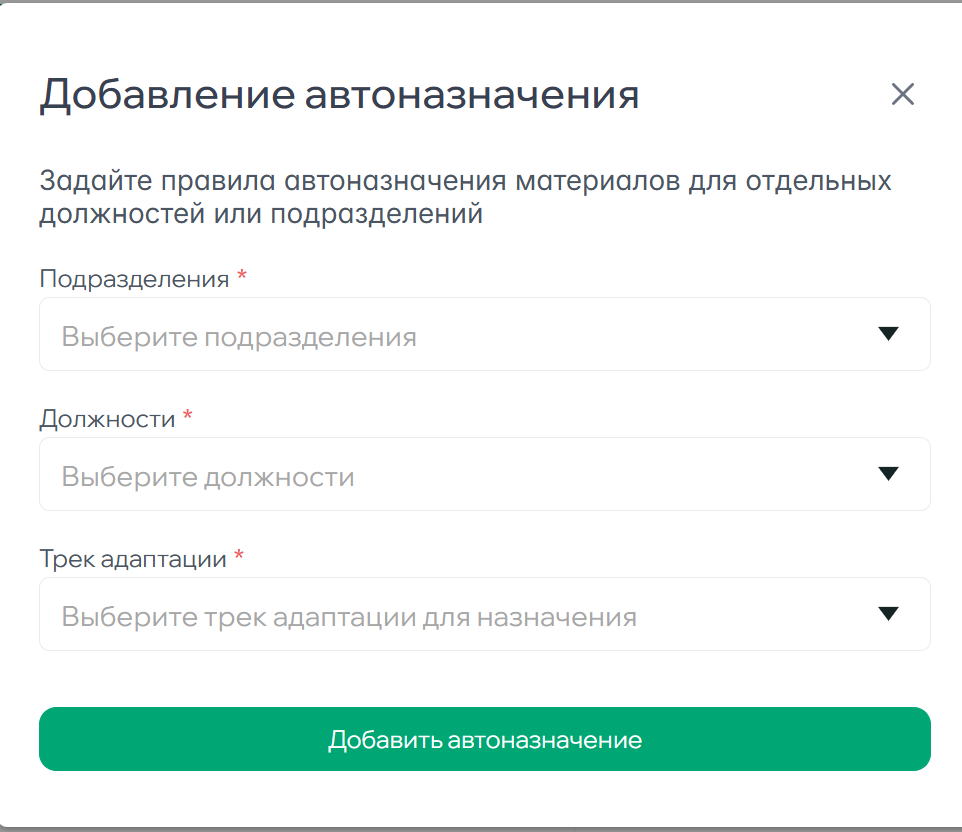The height and width of the screenshot is (832, 962).
Task: Select the Трек адаптации field label
Action: (x=133, y=559)
